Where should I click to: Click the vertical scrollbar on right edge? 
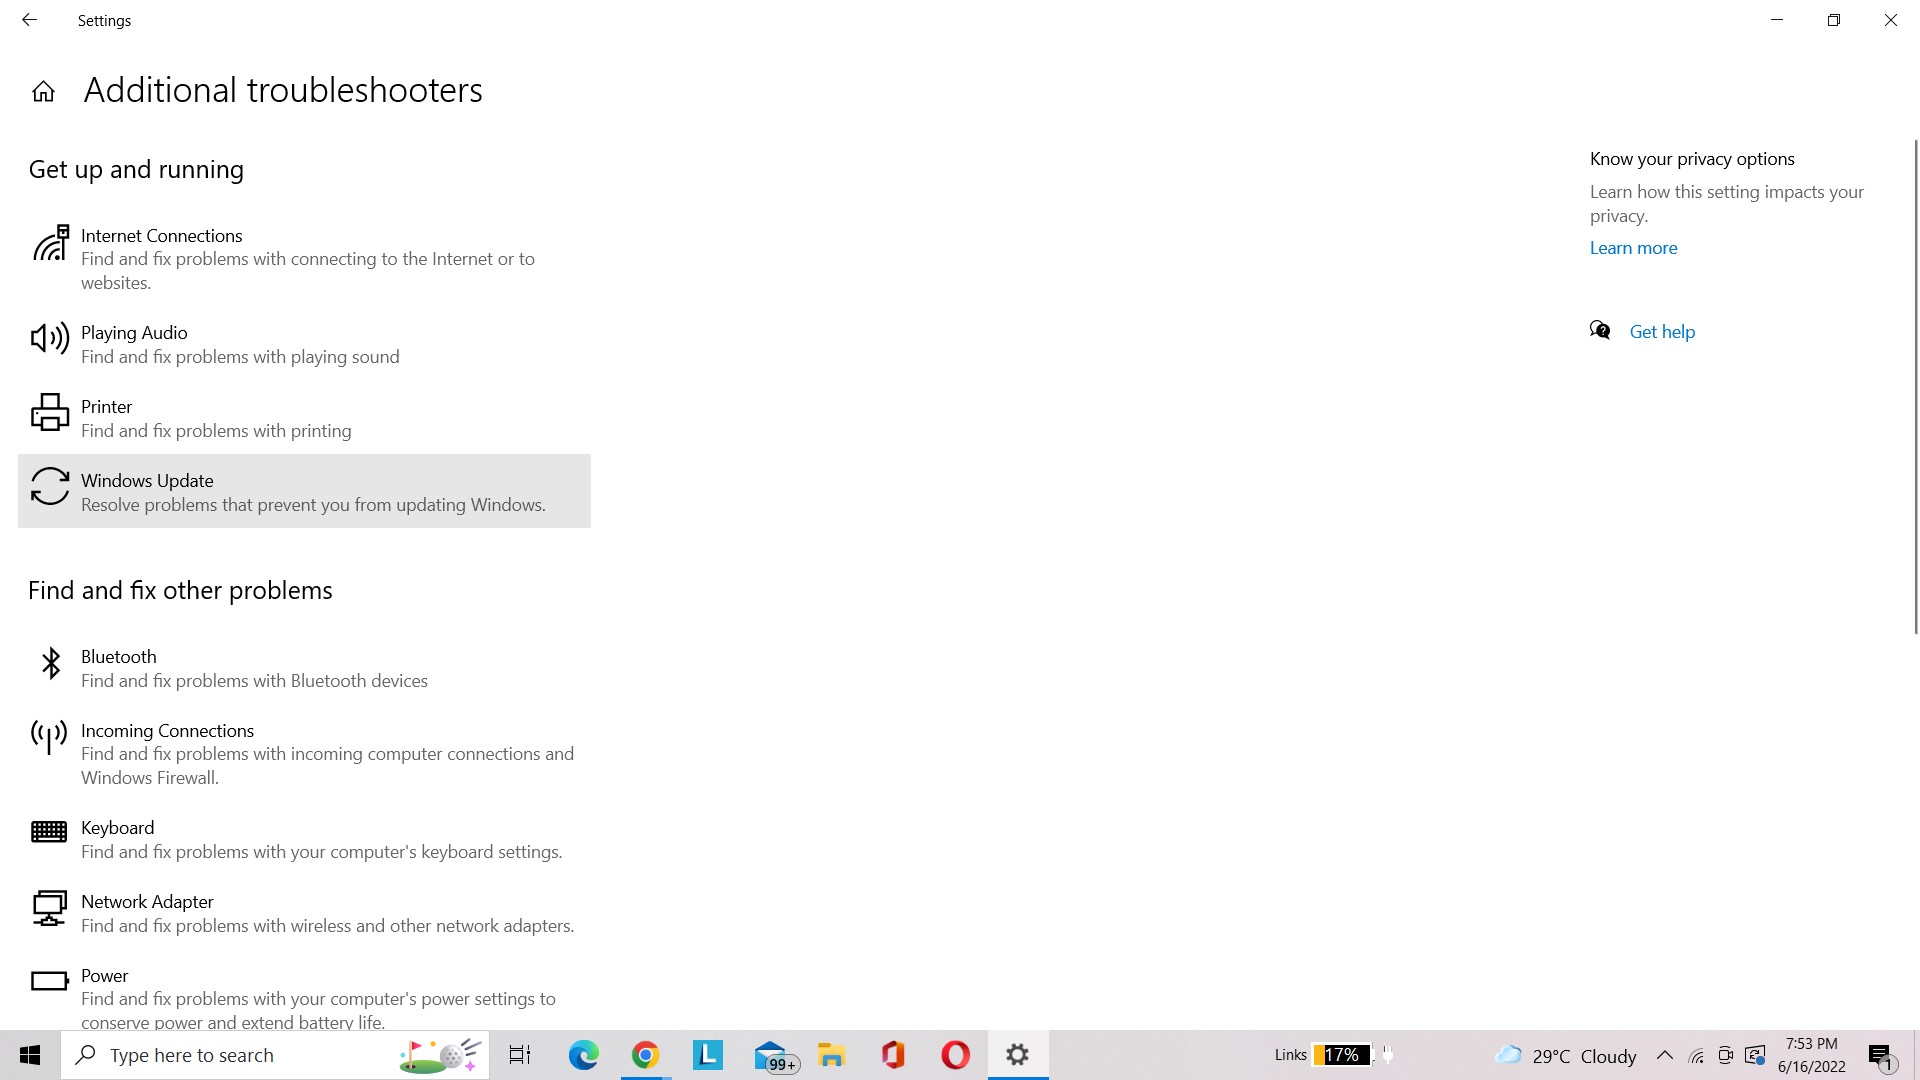pyautogui.click(x=1915, y=385)
